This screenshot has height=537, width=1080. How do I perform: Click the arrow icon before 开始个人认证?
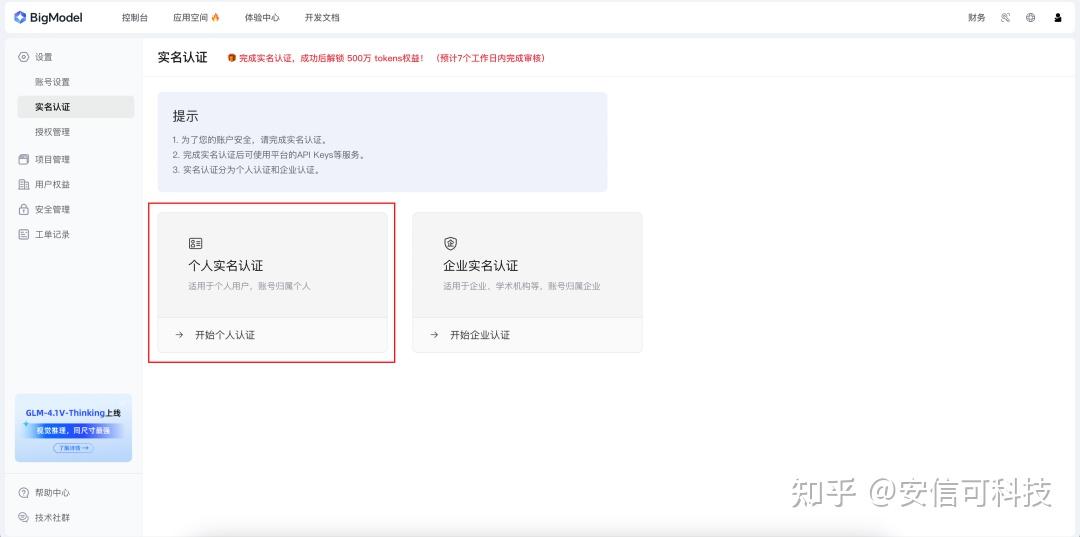pyautogui.click(x=179, y=335)
